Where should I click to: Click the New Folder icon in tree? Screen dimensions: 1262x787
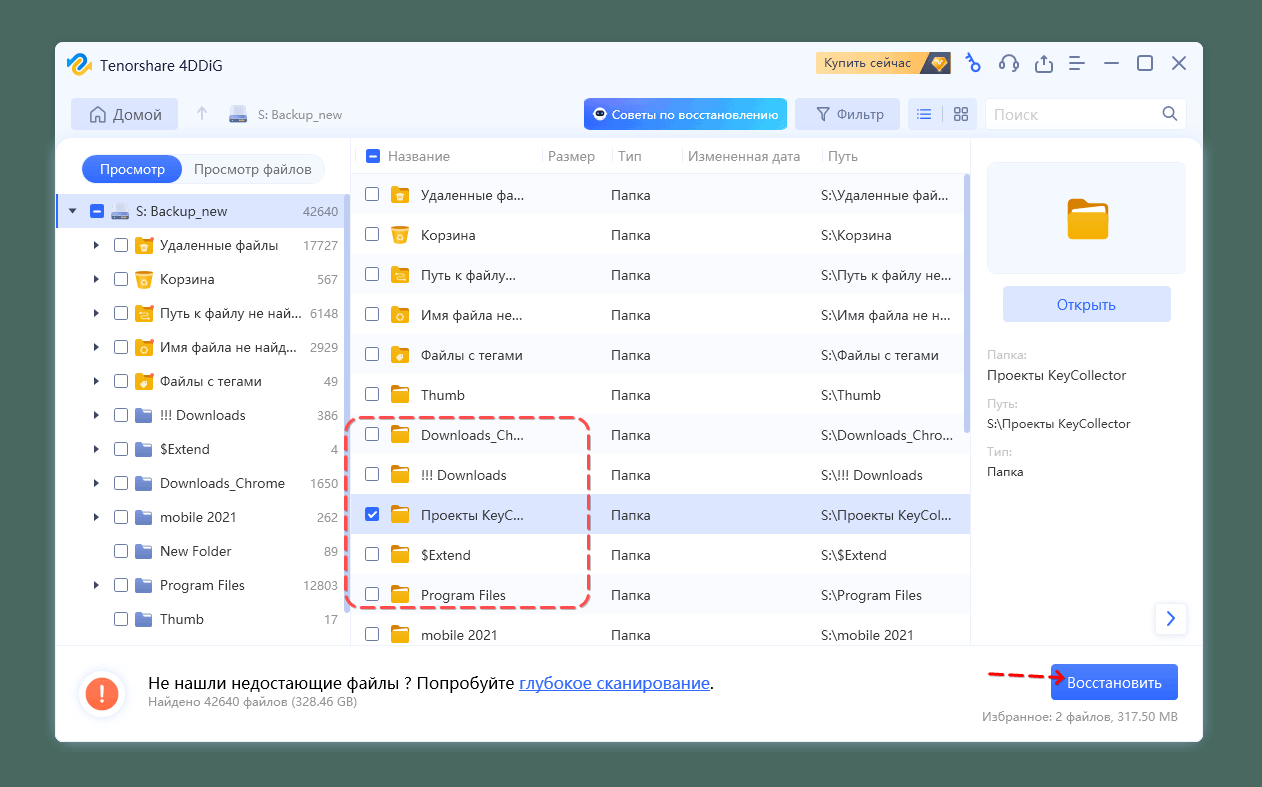pyautogui.click(x=144, y=551)
